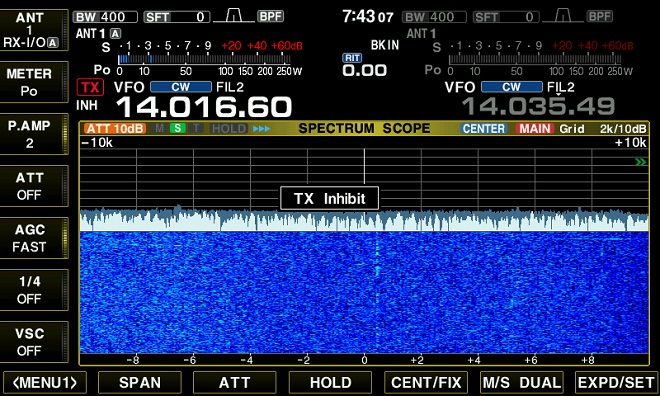Switch menu set with MENU1 key

[45, 383]
